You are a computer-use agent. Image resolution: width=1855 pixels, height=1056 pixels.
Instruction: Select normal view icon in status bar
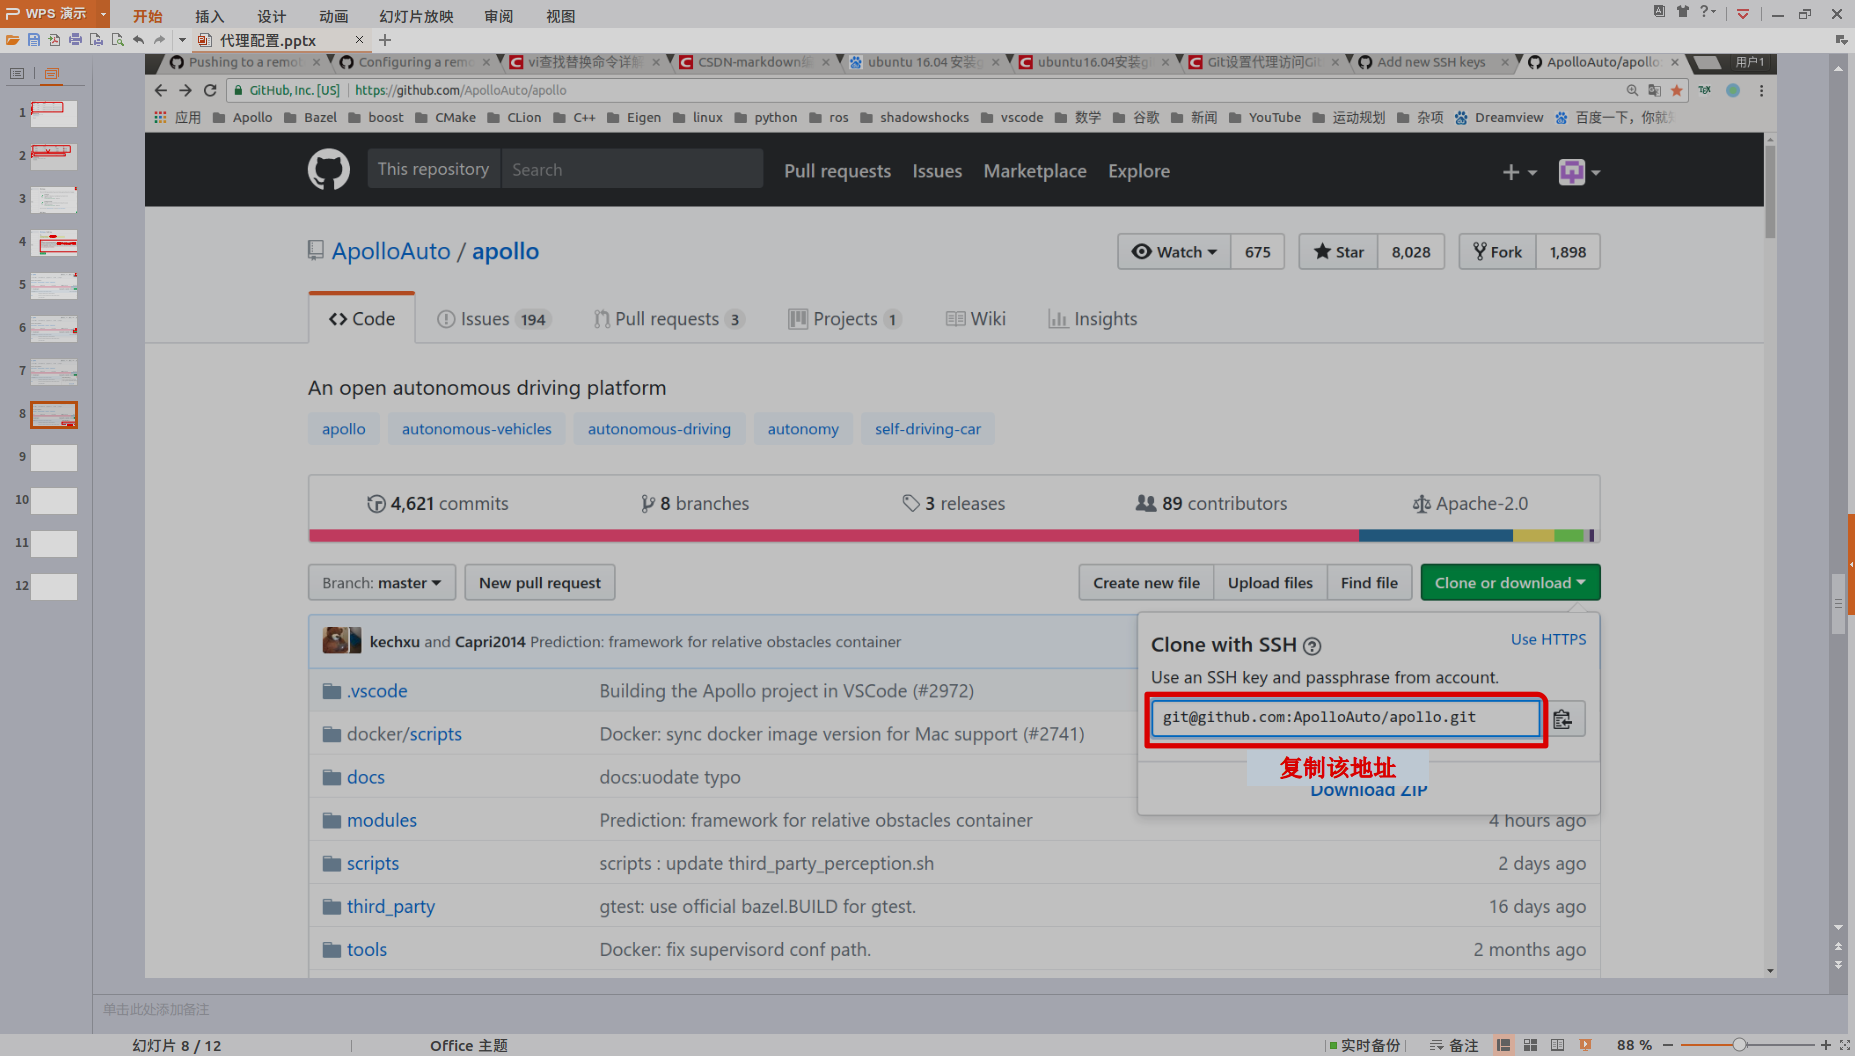tap(1503, 1045)
